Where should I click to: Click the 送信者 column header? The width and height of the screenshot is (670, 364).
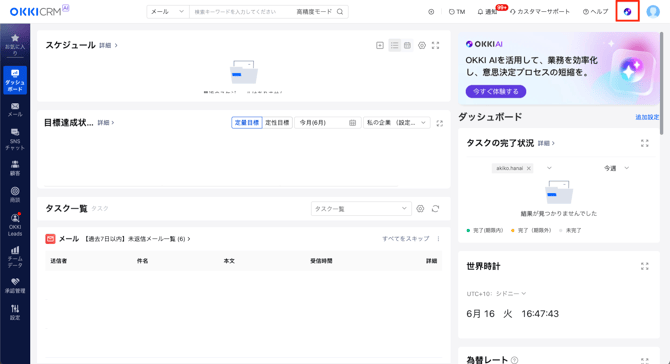59,261
